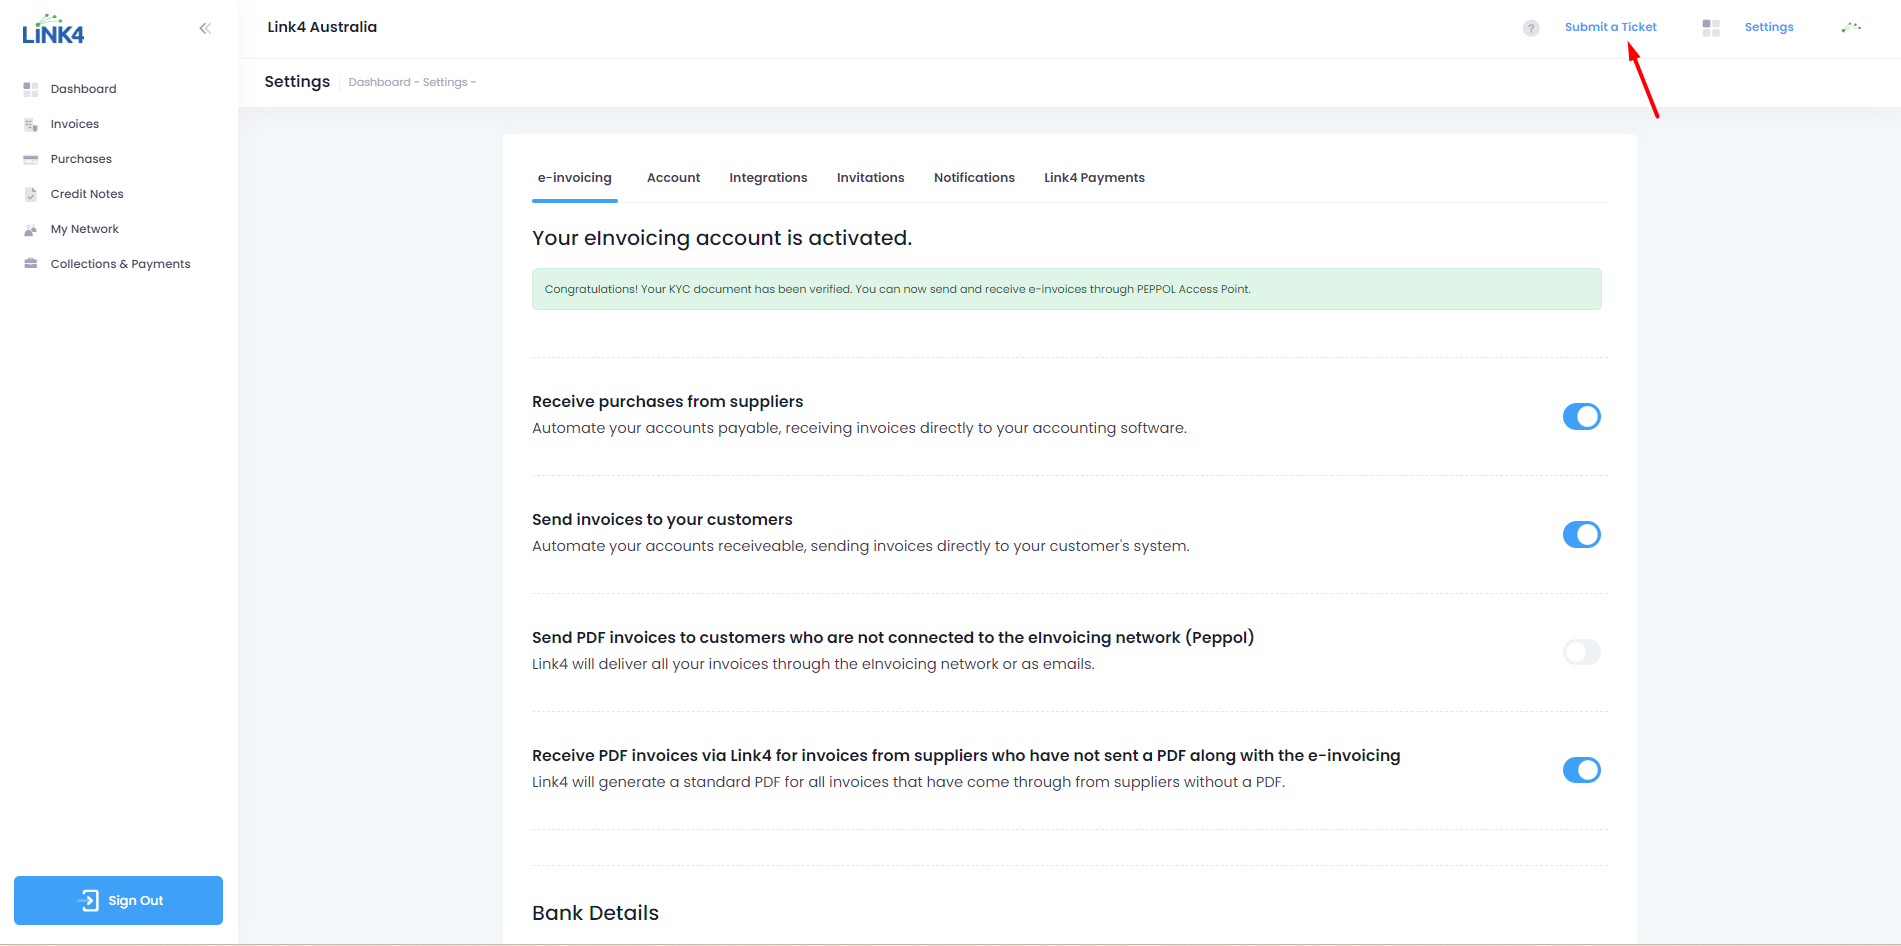
Task: Open the Notifications tab
Action: point(974,178)
